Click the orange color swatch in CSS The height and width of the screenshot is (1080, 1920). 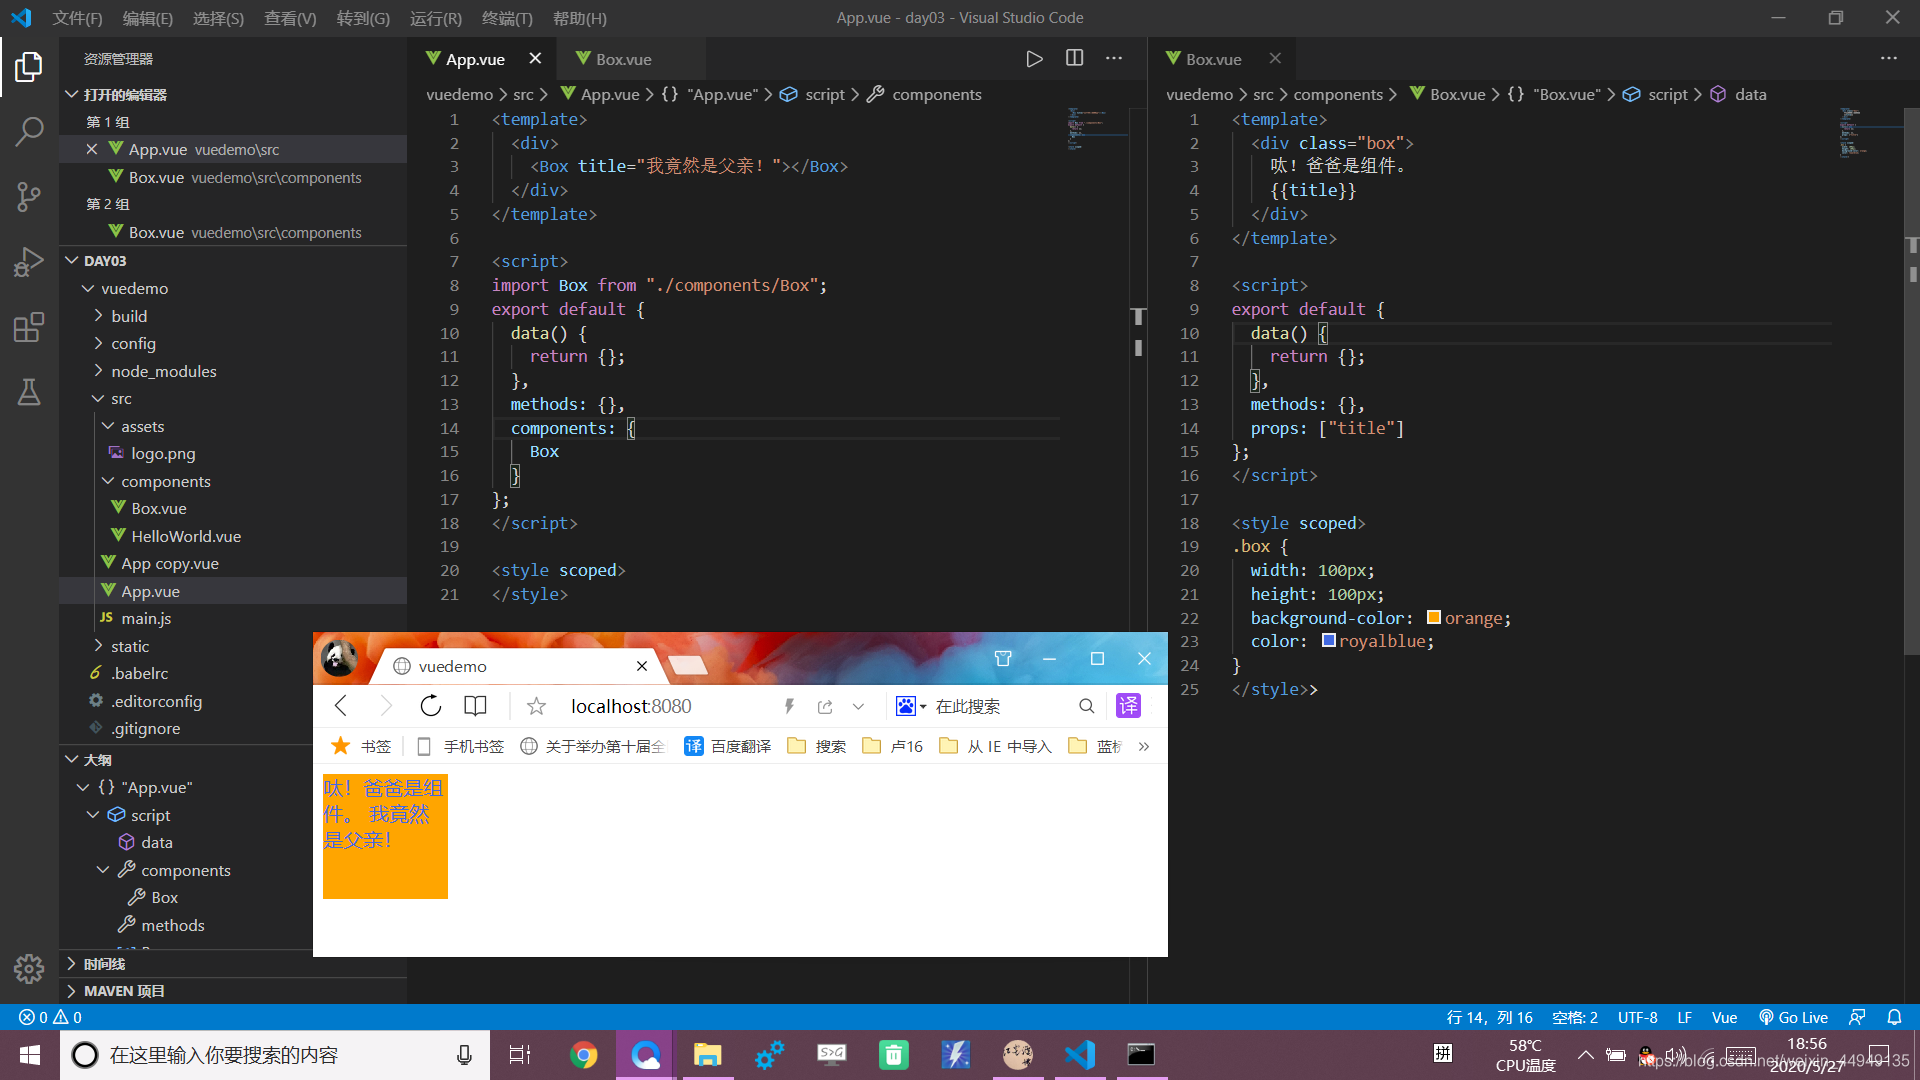tap(1433, 617)
